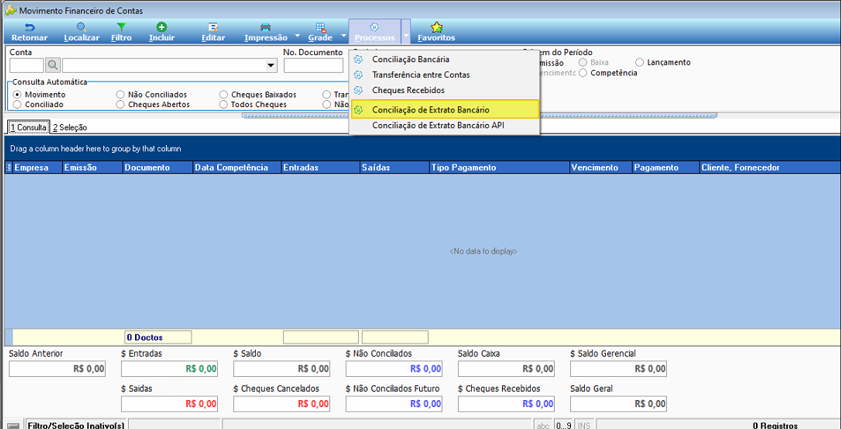Click the green Filtro funnel icon
This screenshot has height=429, width=841.
121,27
